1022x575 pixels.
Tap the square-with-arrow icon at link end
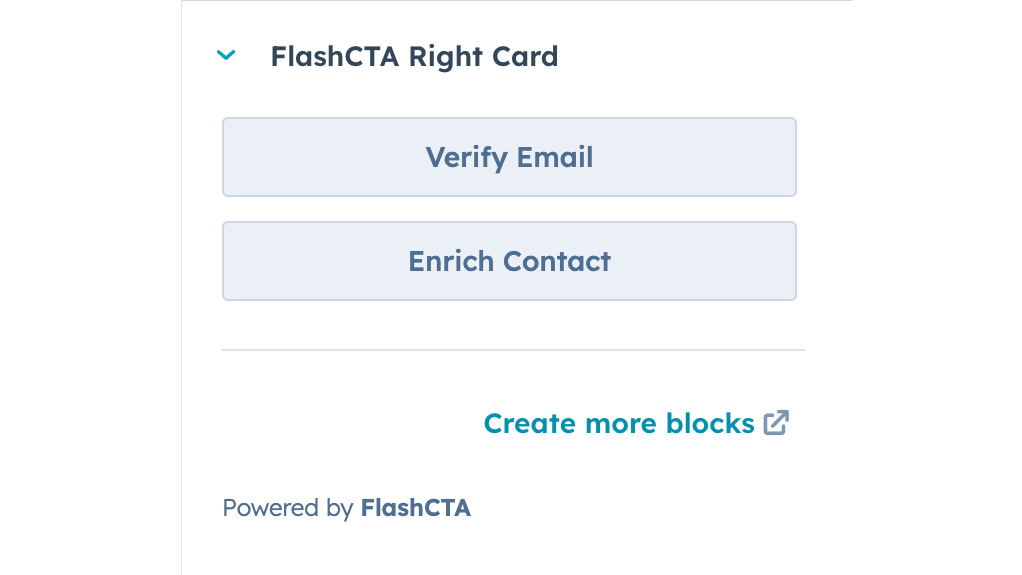click(776, 423)
